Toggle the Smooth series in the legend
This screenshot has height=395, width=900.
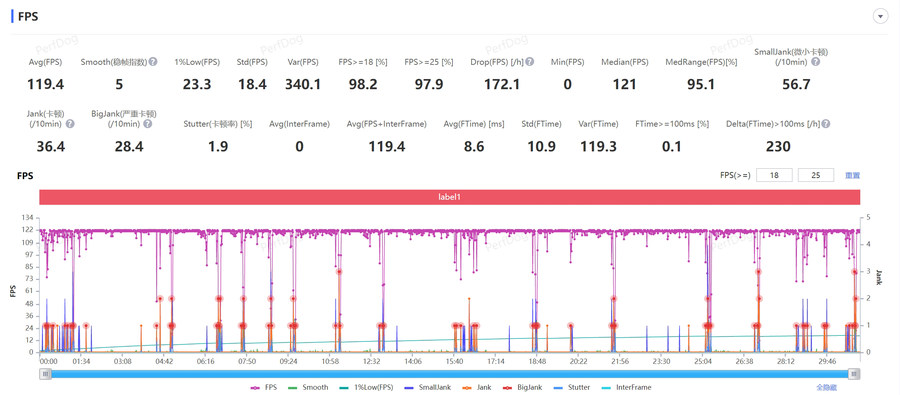click(x=308, y=388)
